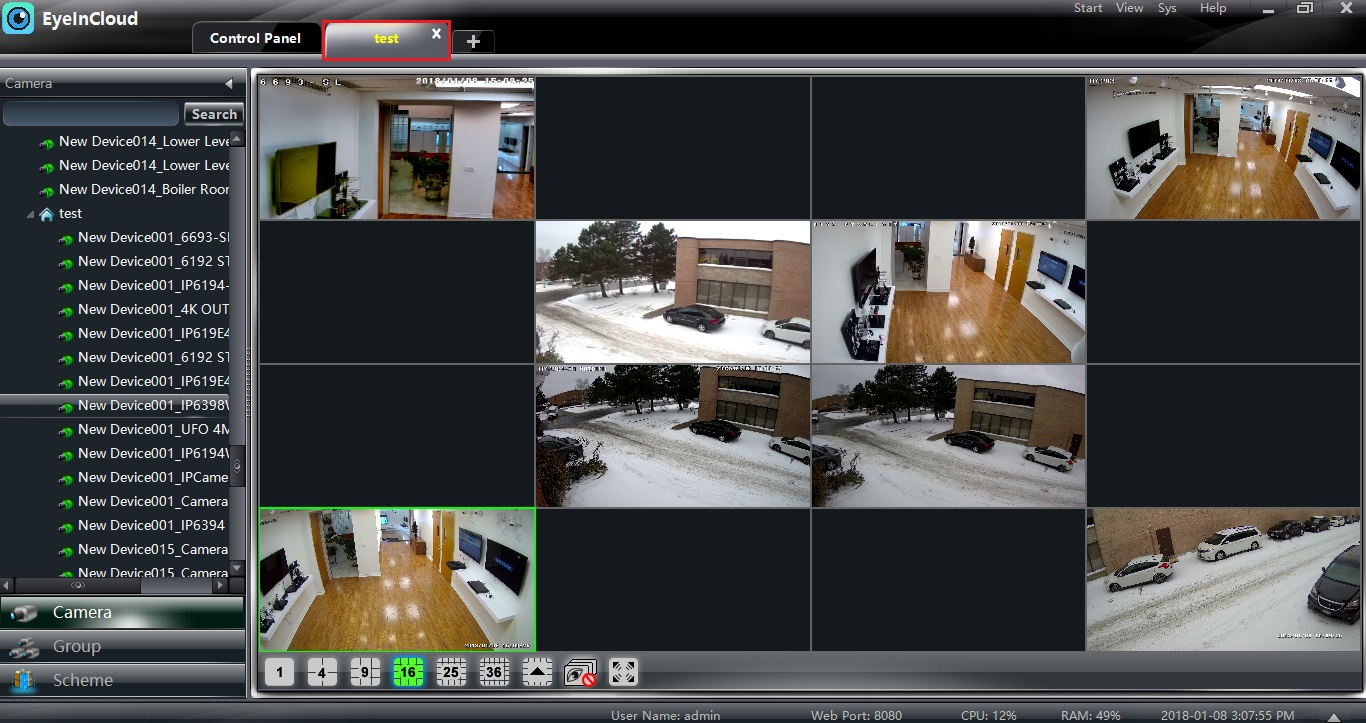
Task: Click Web Port: 8080 status text
Action: point(856,715)
